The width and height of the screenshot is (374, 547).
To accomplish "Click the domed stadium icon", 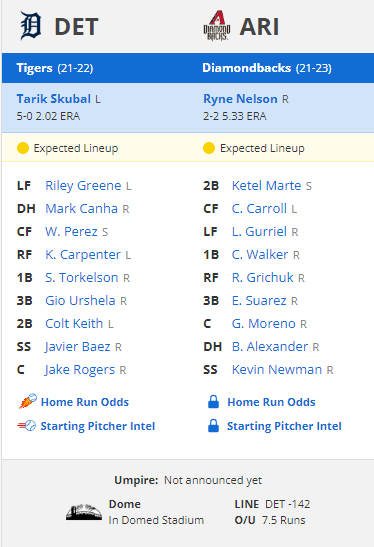I will (84, 512).
